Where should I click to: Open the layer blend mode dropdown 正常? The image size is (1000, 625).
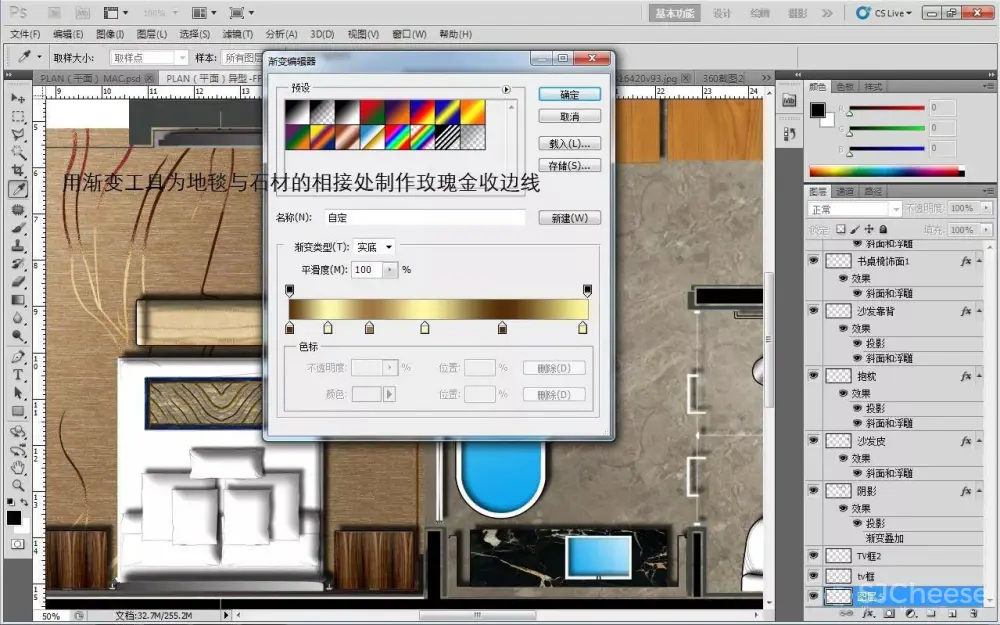(854, 209)
